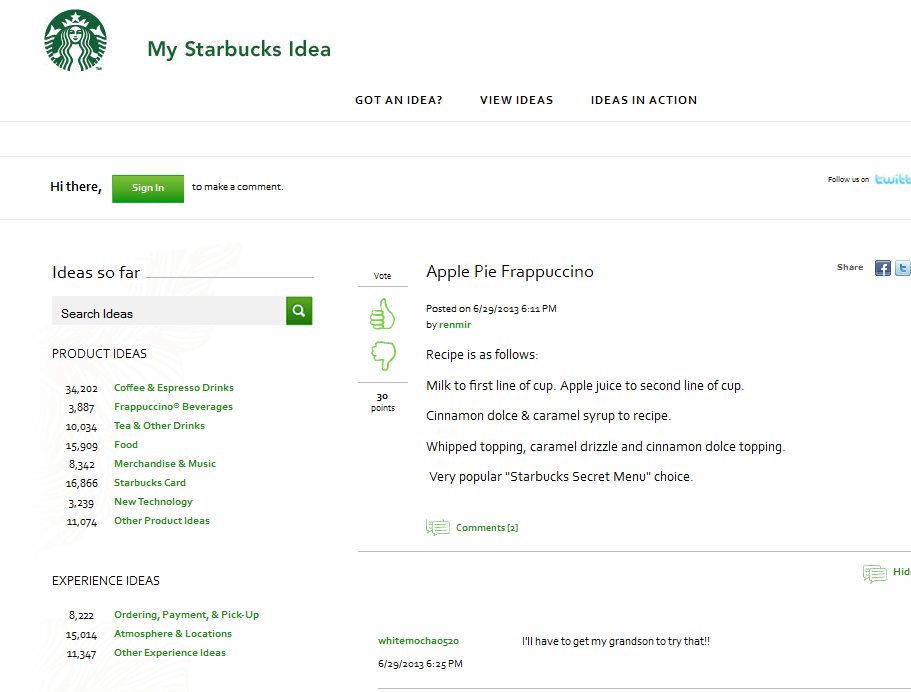Click the Hide comments bubble icon
Screen dimensions: 911x692
point(874,573)
